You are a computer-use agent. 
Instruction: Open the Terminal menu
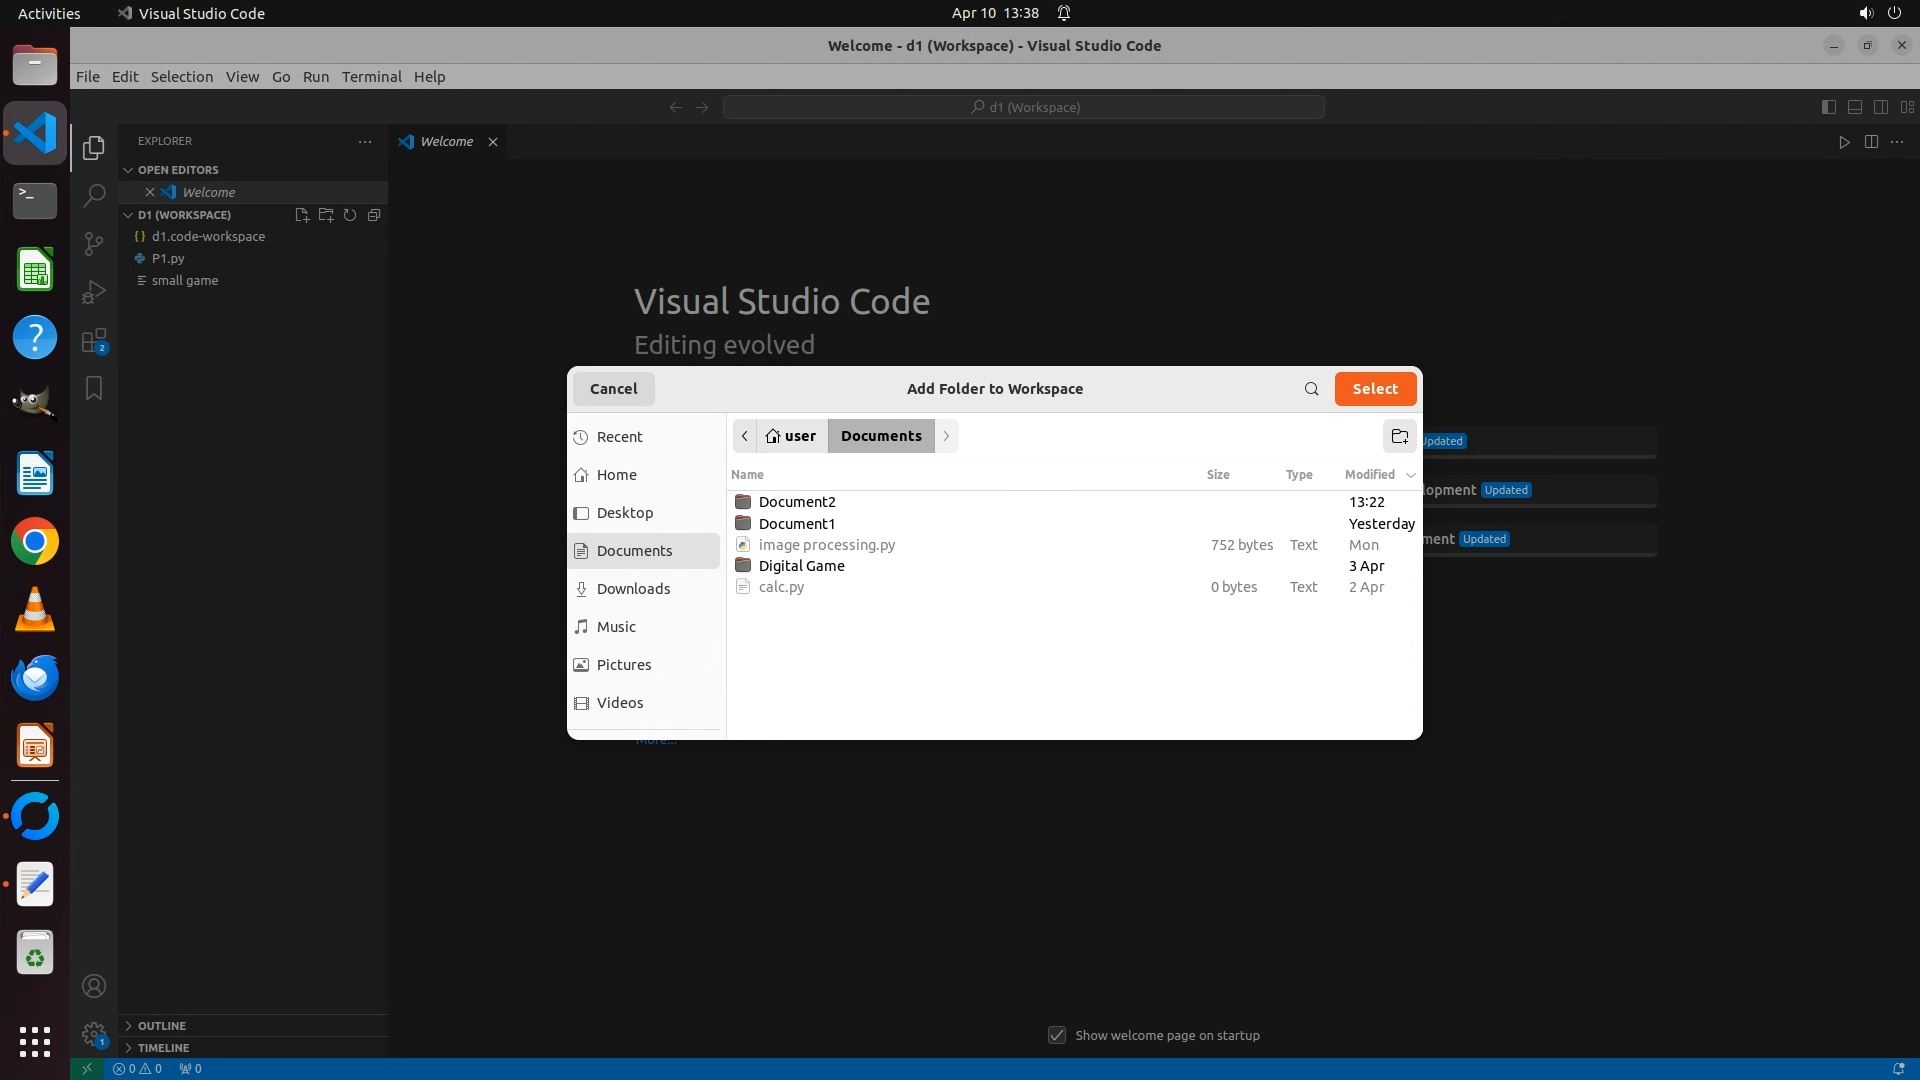pyautogui.click(x=371, y=77)
